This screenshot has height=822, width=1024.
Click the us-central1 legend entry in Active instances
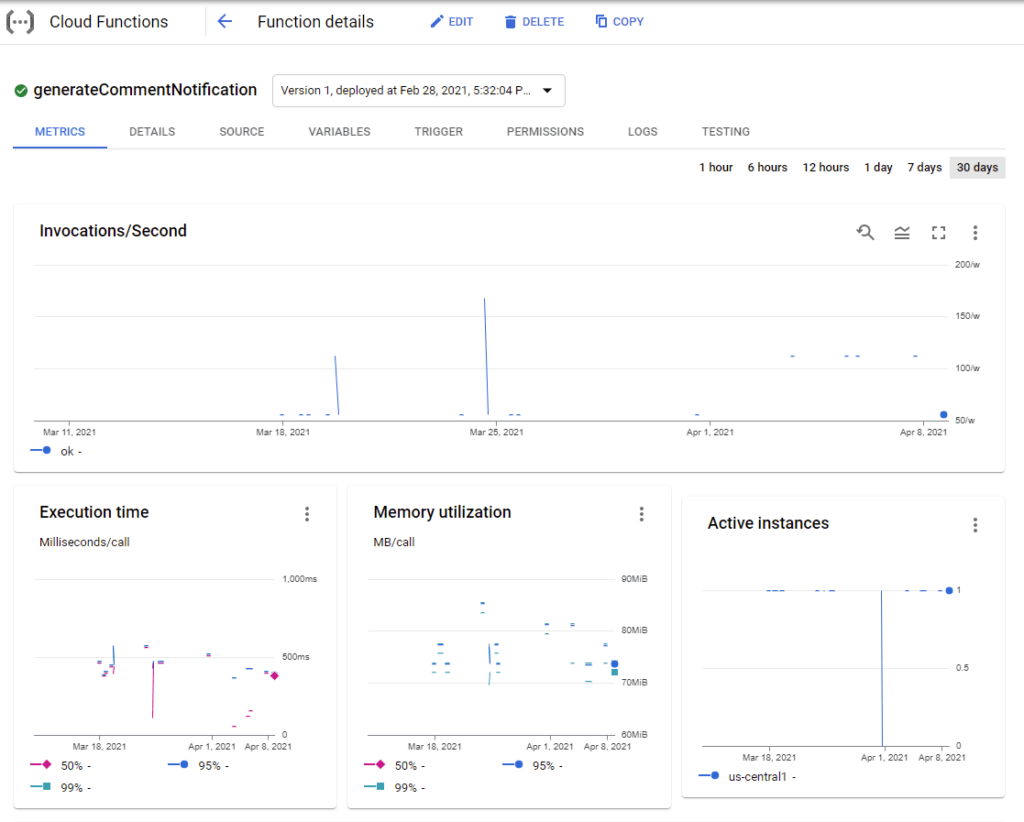point(747,776)
